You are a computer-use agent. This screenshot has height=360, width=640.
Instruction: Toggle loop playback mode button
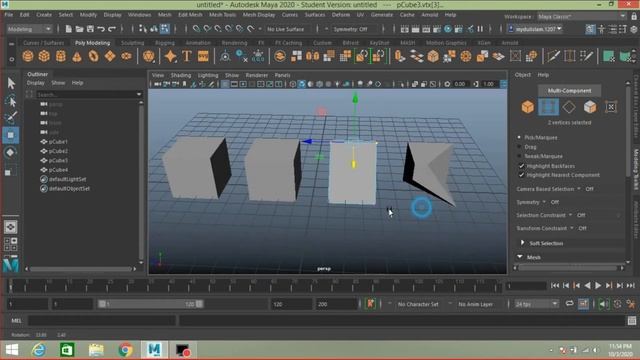(x=569, y=304)
